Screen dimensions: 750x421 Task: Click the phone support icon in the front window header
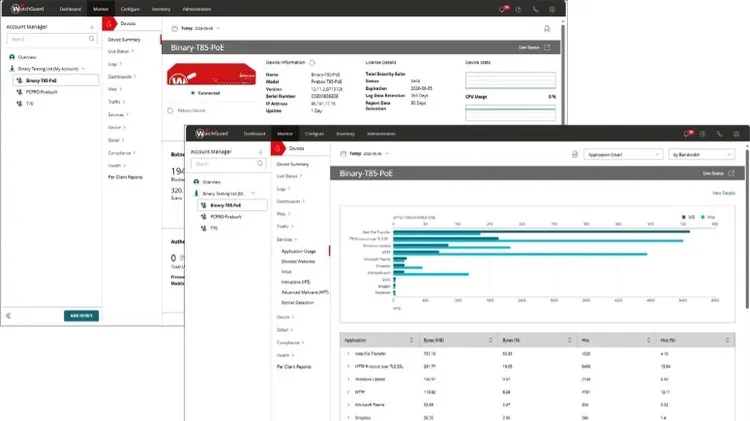pos(719,134)
